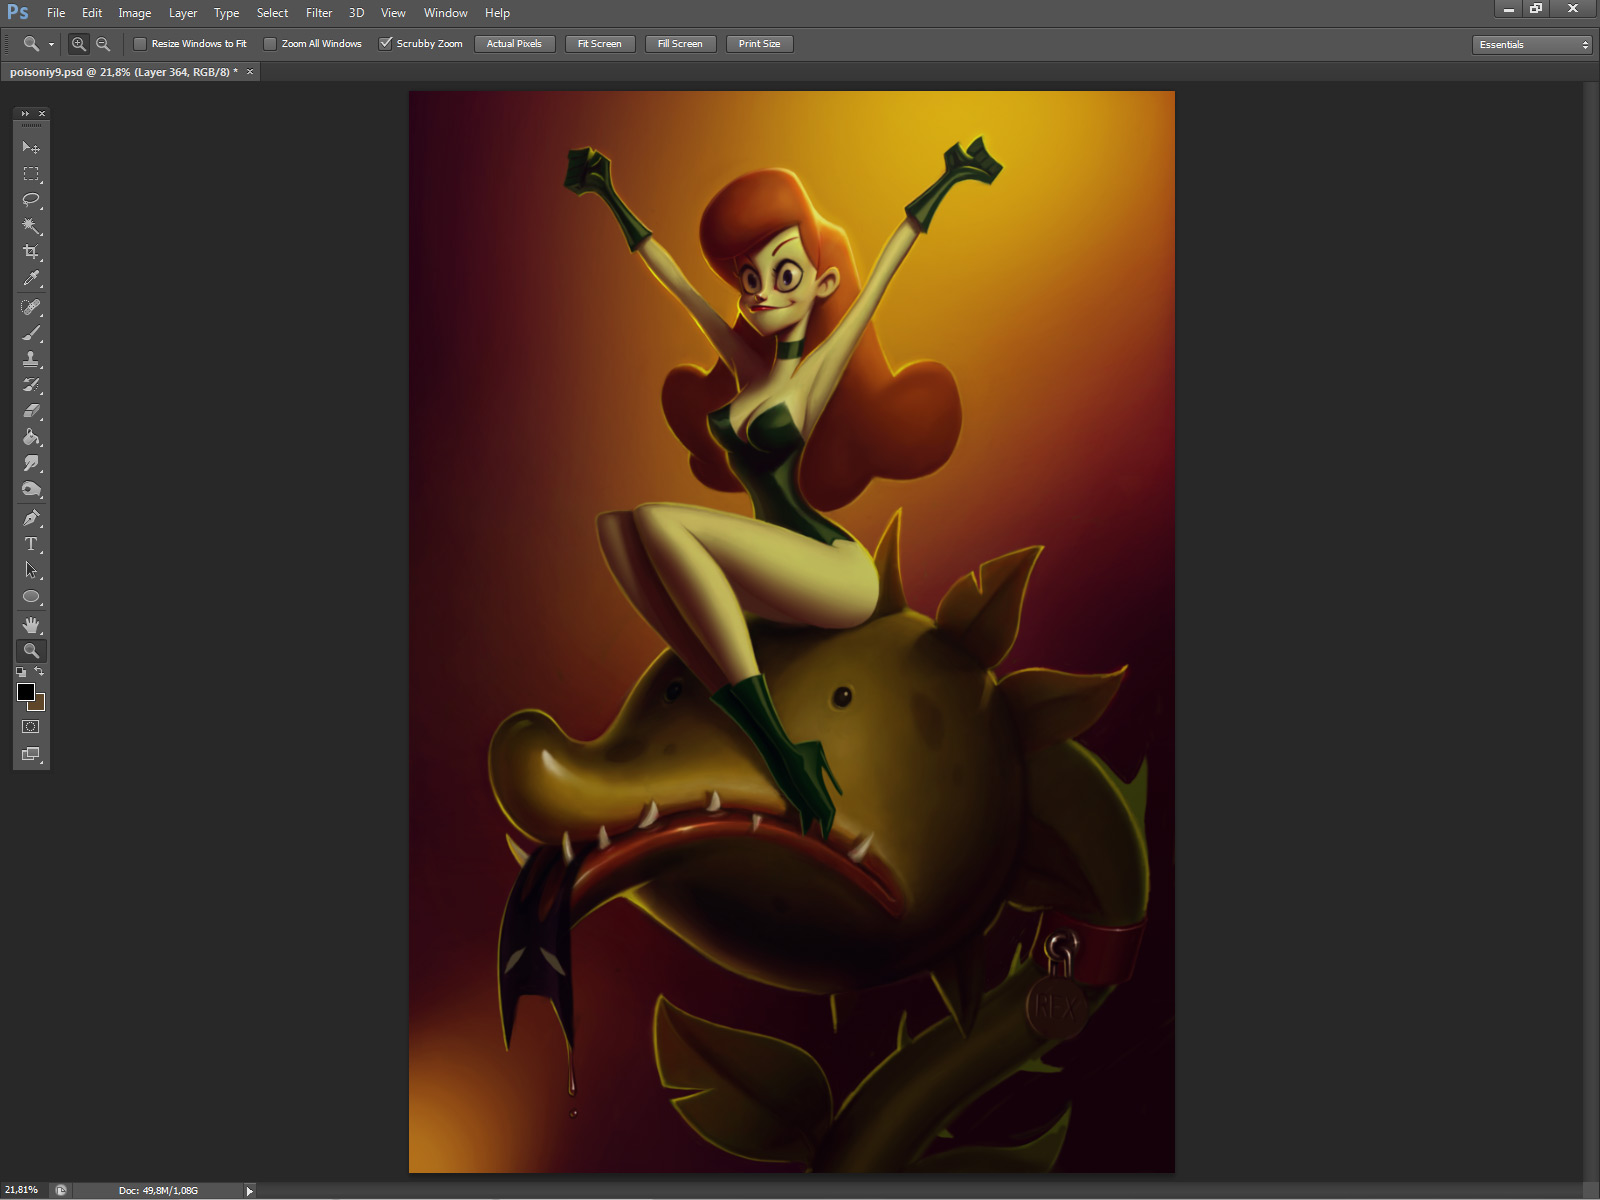Open the Select menu
Screen dimensions: 1600x1200
(273, 13)
